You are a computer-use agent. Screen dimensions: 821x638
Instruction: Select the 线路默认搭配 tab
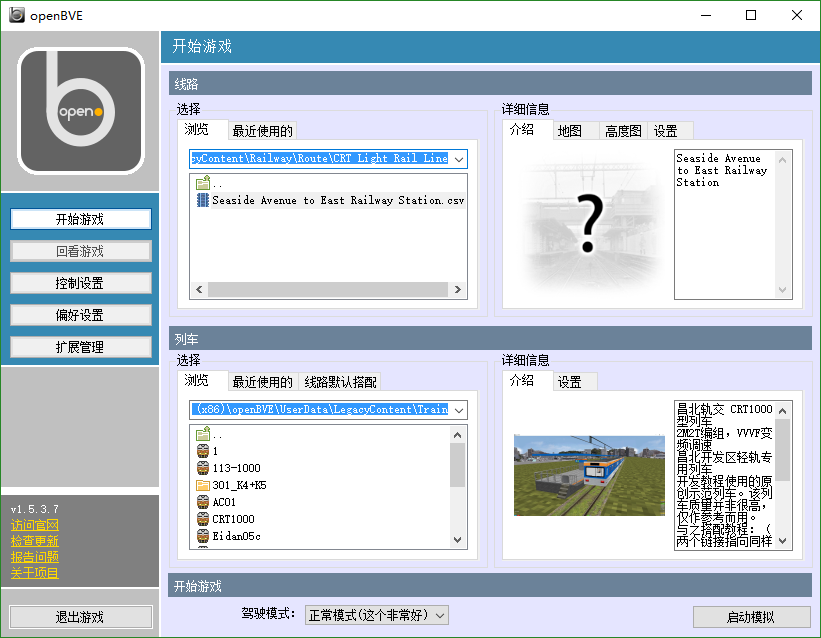point(341,382)
